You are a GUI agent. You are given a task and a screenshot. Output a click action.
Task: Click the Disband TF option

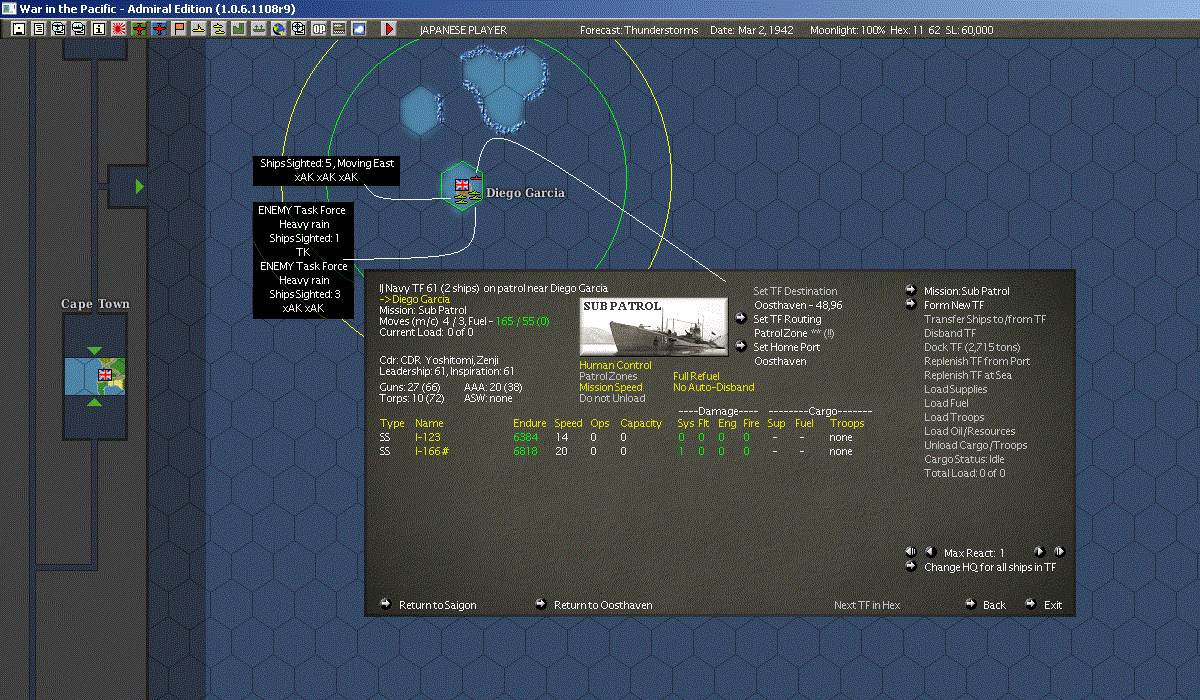pos(949,333)
